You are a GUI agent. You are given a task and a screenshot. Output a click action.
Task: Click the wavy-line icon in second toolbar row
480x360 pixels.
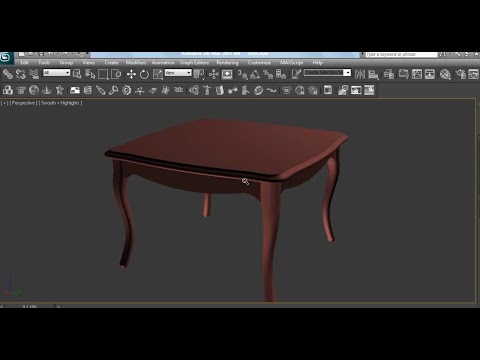[272, 90]
